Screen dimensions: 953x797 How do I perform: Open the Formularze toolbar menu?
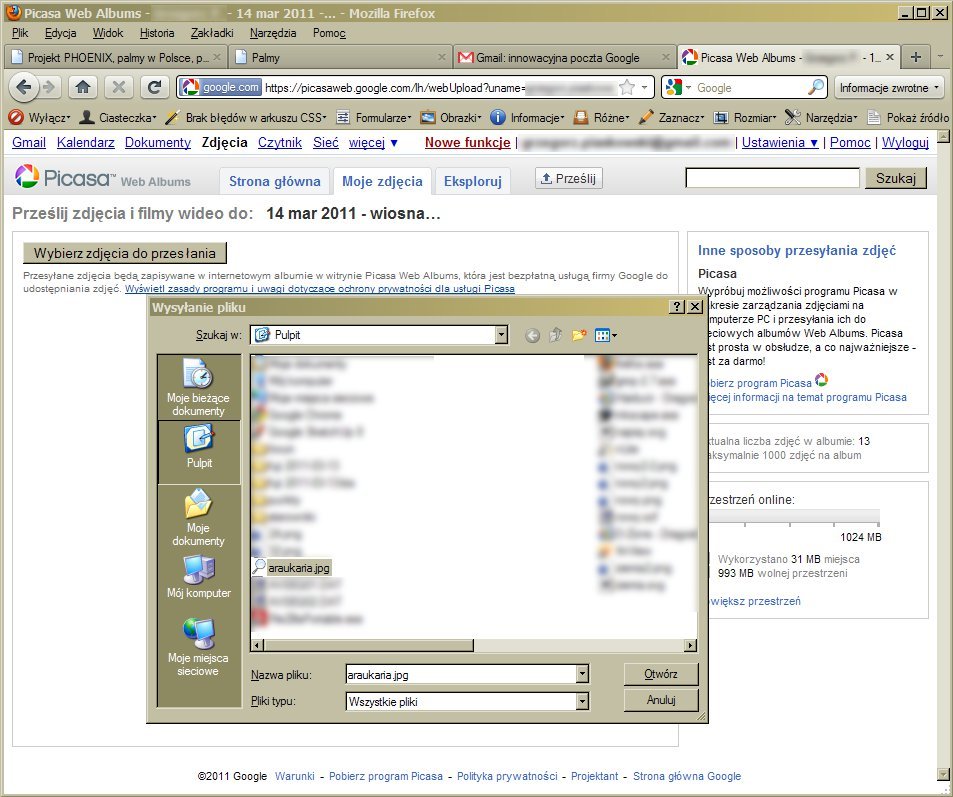click(374, 117)
